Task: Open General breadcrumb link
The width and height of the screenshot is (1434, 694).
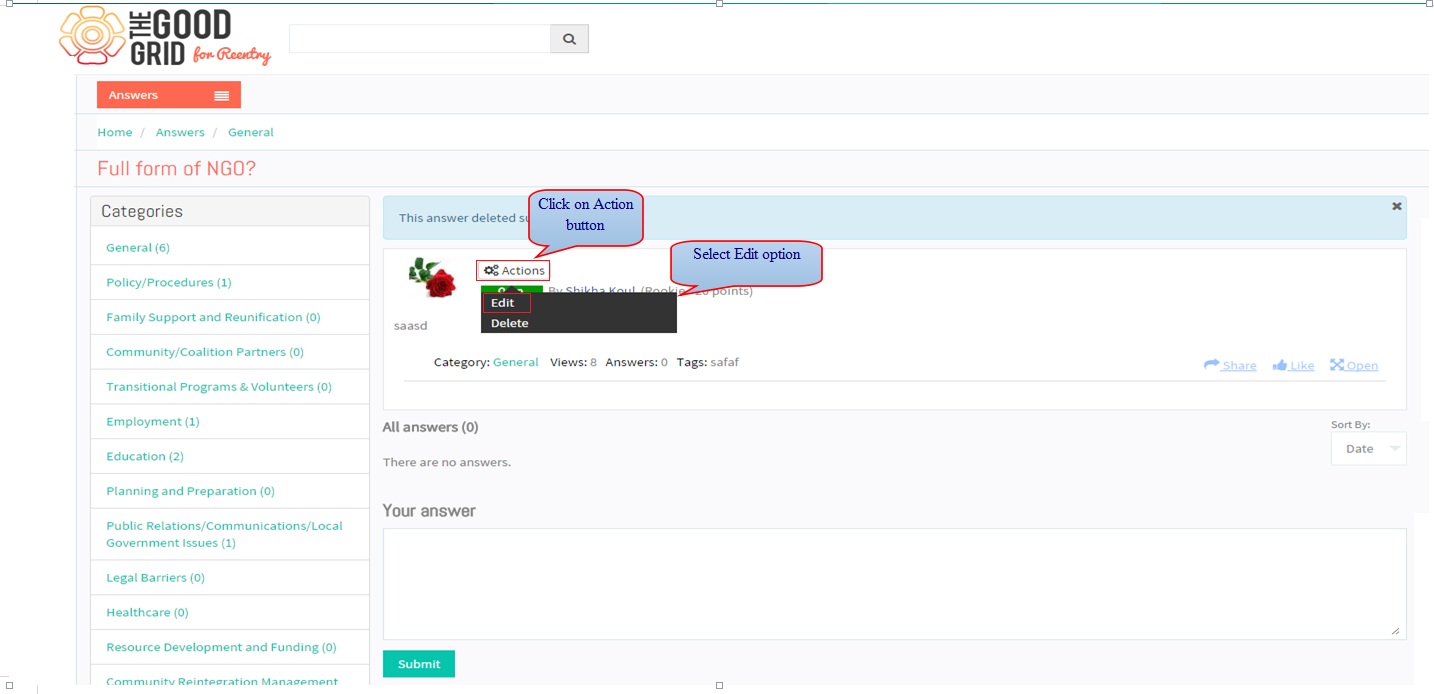Action: coord(251,132)
